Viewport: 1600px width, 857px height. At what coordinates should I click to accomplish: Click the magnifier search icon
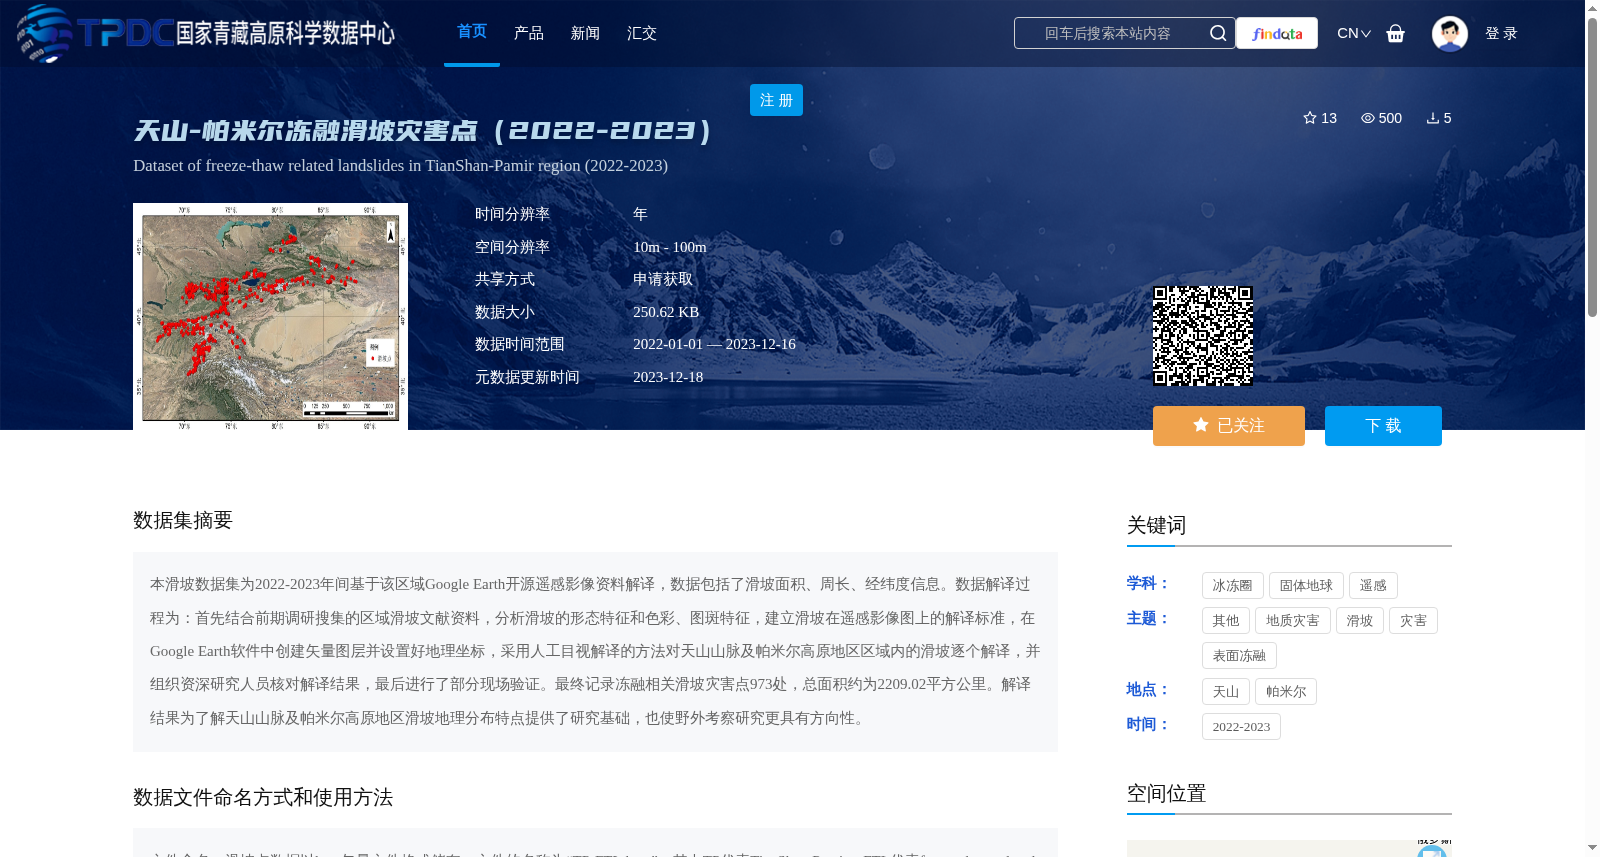point(1218,33)
